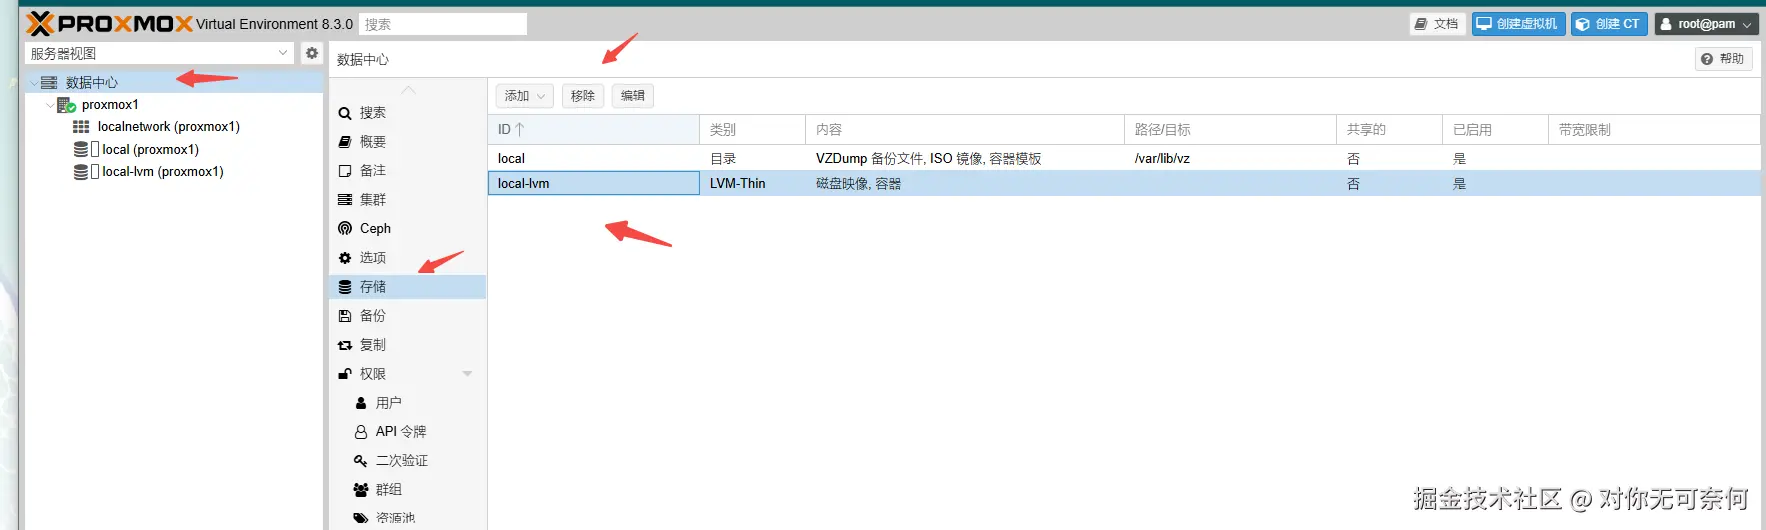This screenshot has width=1766, height=530.
Task: Select the local-lvm ID cell
Action: coord(594,183)
